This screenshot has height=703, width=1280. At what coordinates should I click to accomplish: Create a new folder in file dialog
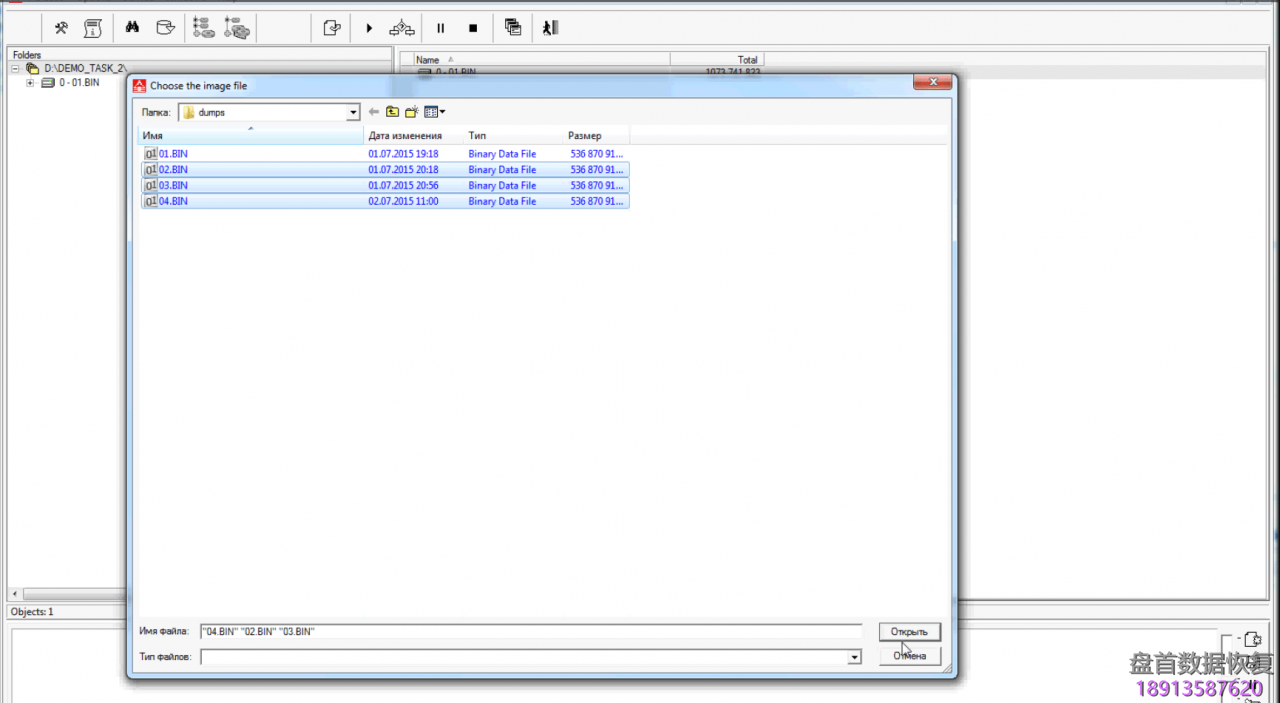[x=411, y=112]
